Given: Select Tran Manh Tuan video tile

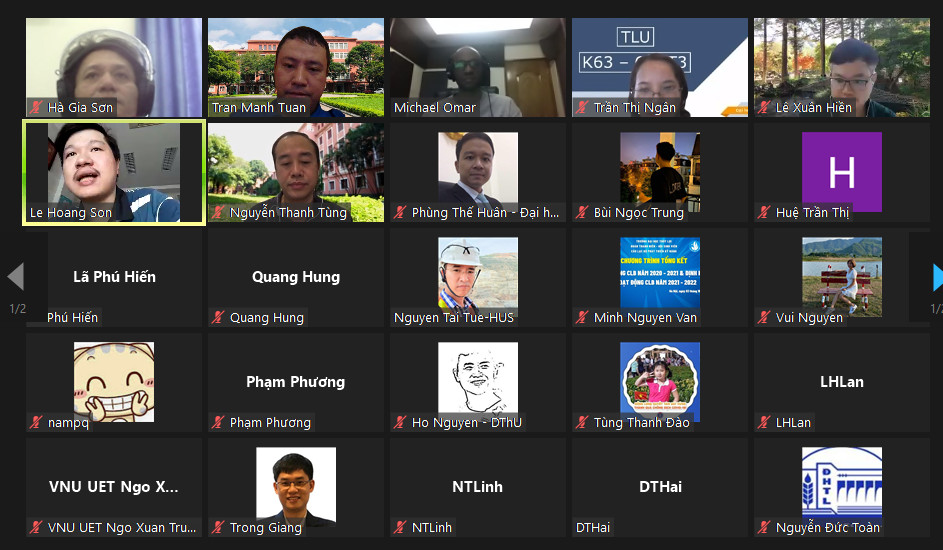Looking at the screenshot, I should 296,67.
